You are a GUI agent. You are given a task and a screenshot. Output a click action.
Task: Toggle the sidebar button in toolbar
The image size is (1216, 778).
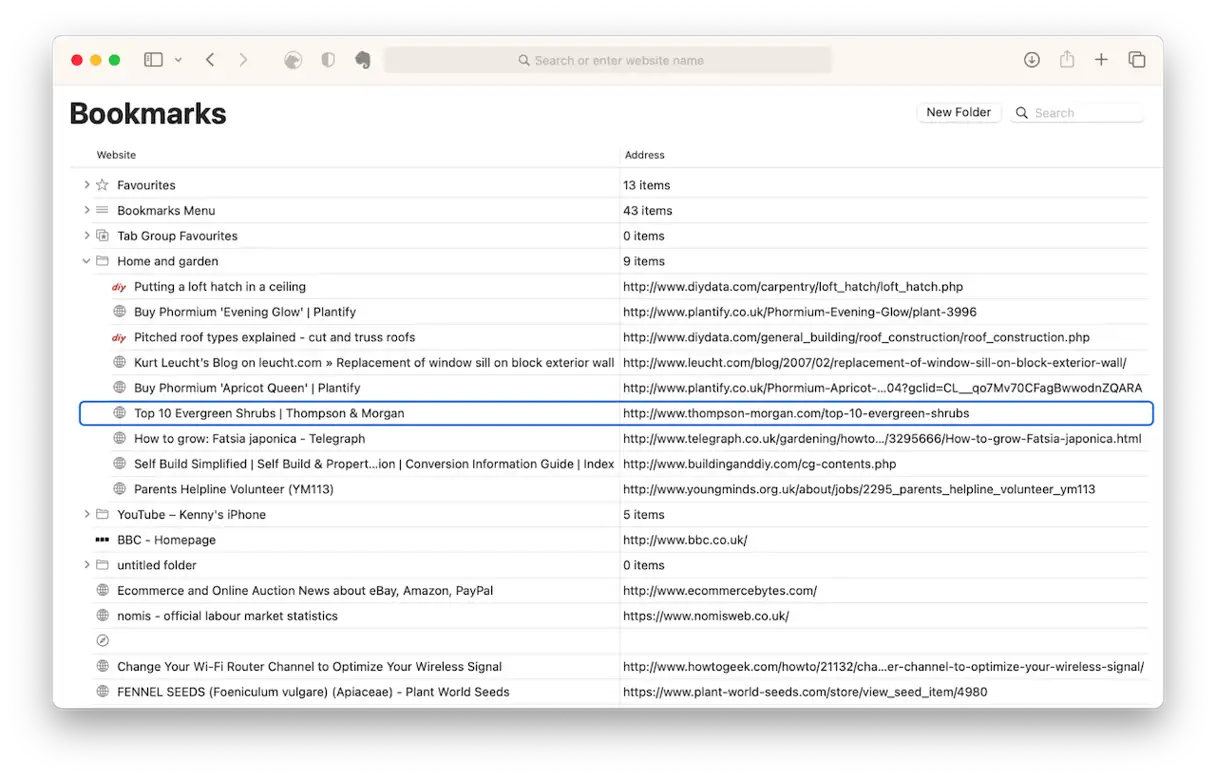(x=153, y=60)
